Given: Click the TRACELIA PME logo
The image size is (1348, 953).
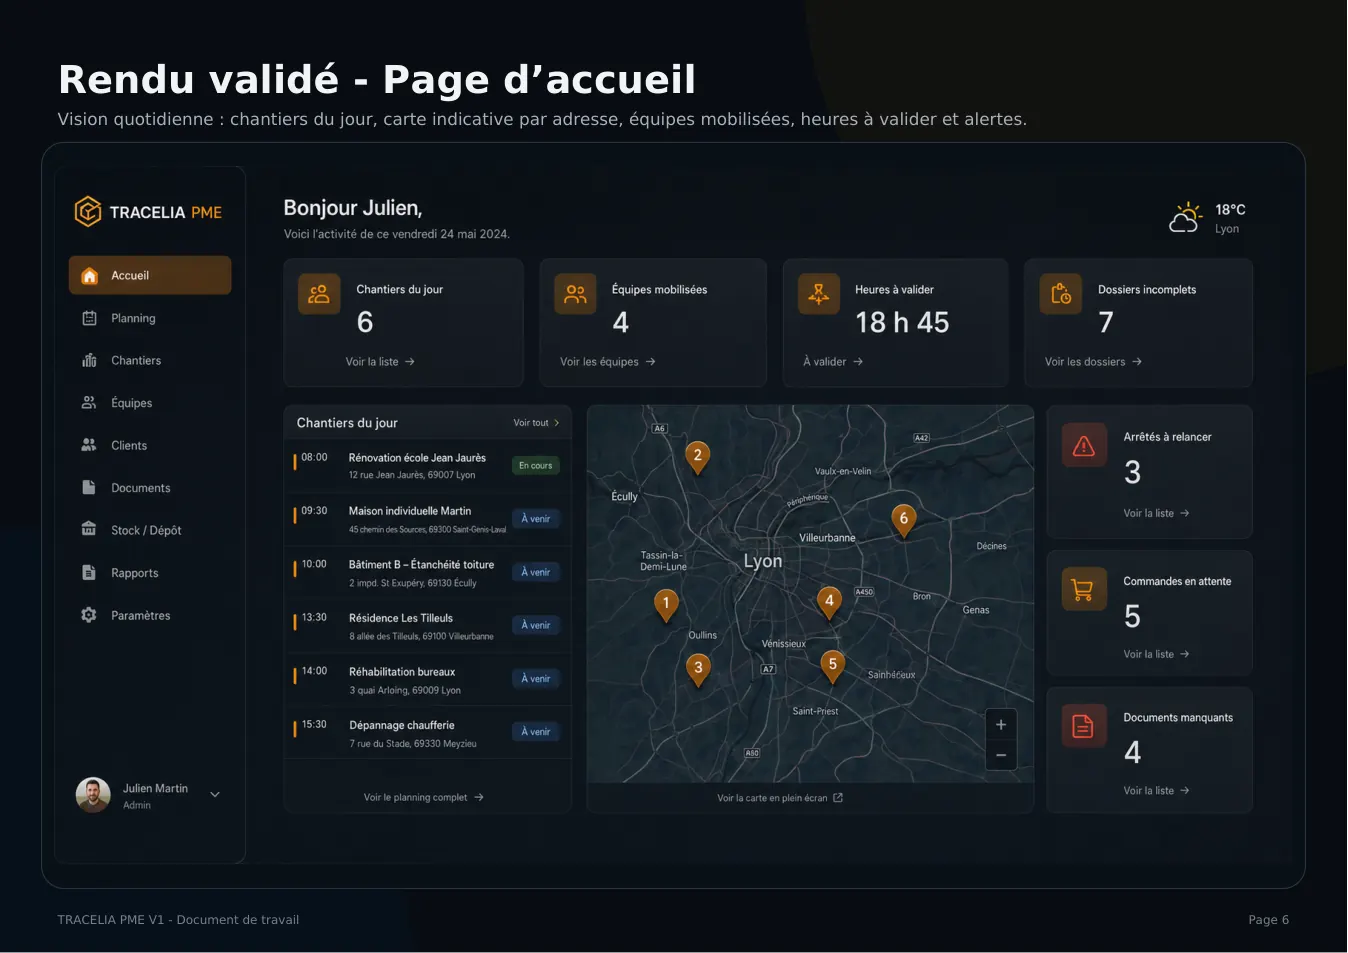Looking at the screenshot, I should tap(148, 212).
